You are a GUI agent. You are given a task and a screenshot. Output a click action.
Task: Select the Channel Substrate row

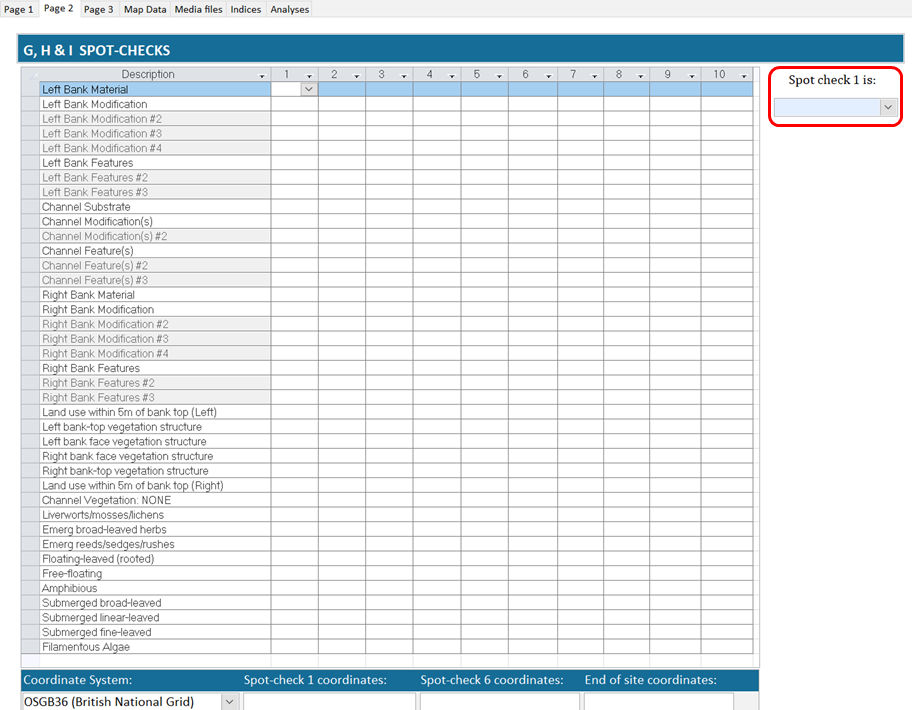(86, 207)
